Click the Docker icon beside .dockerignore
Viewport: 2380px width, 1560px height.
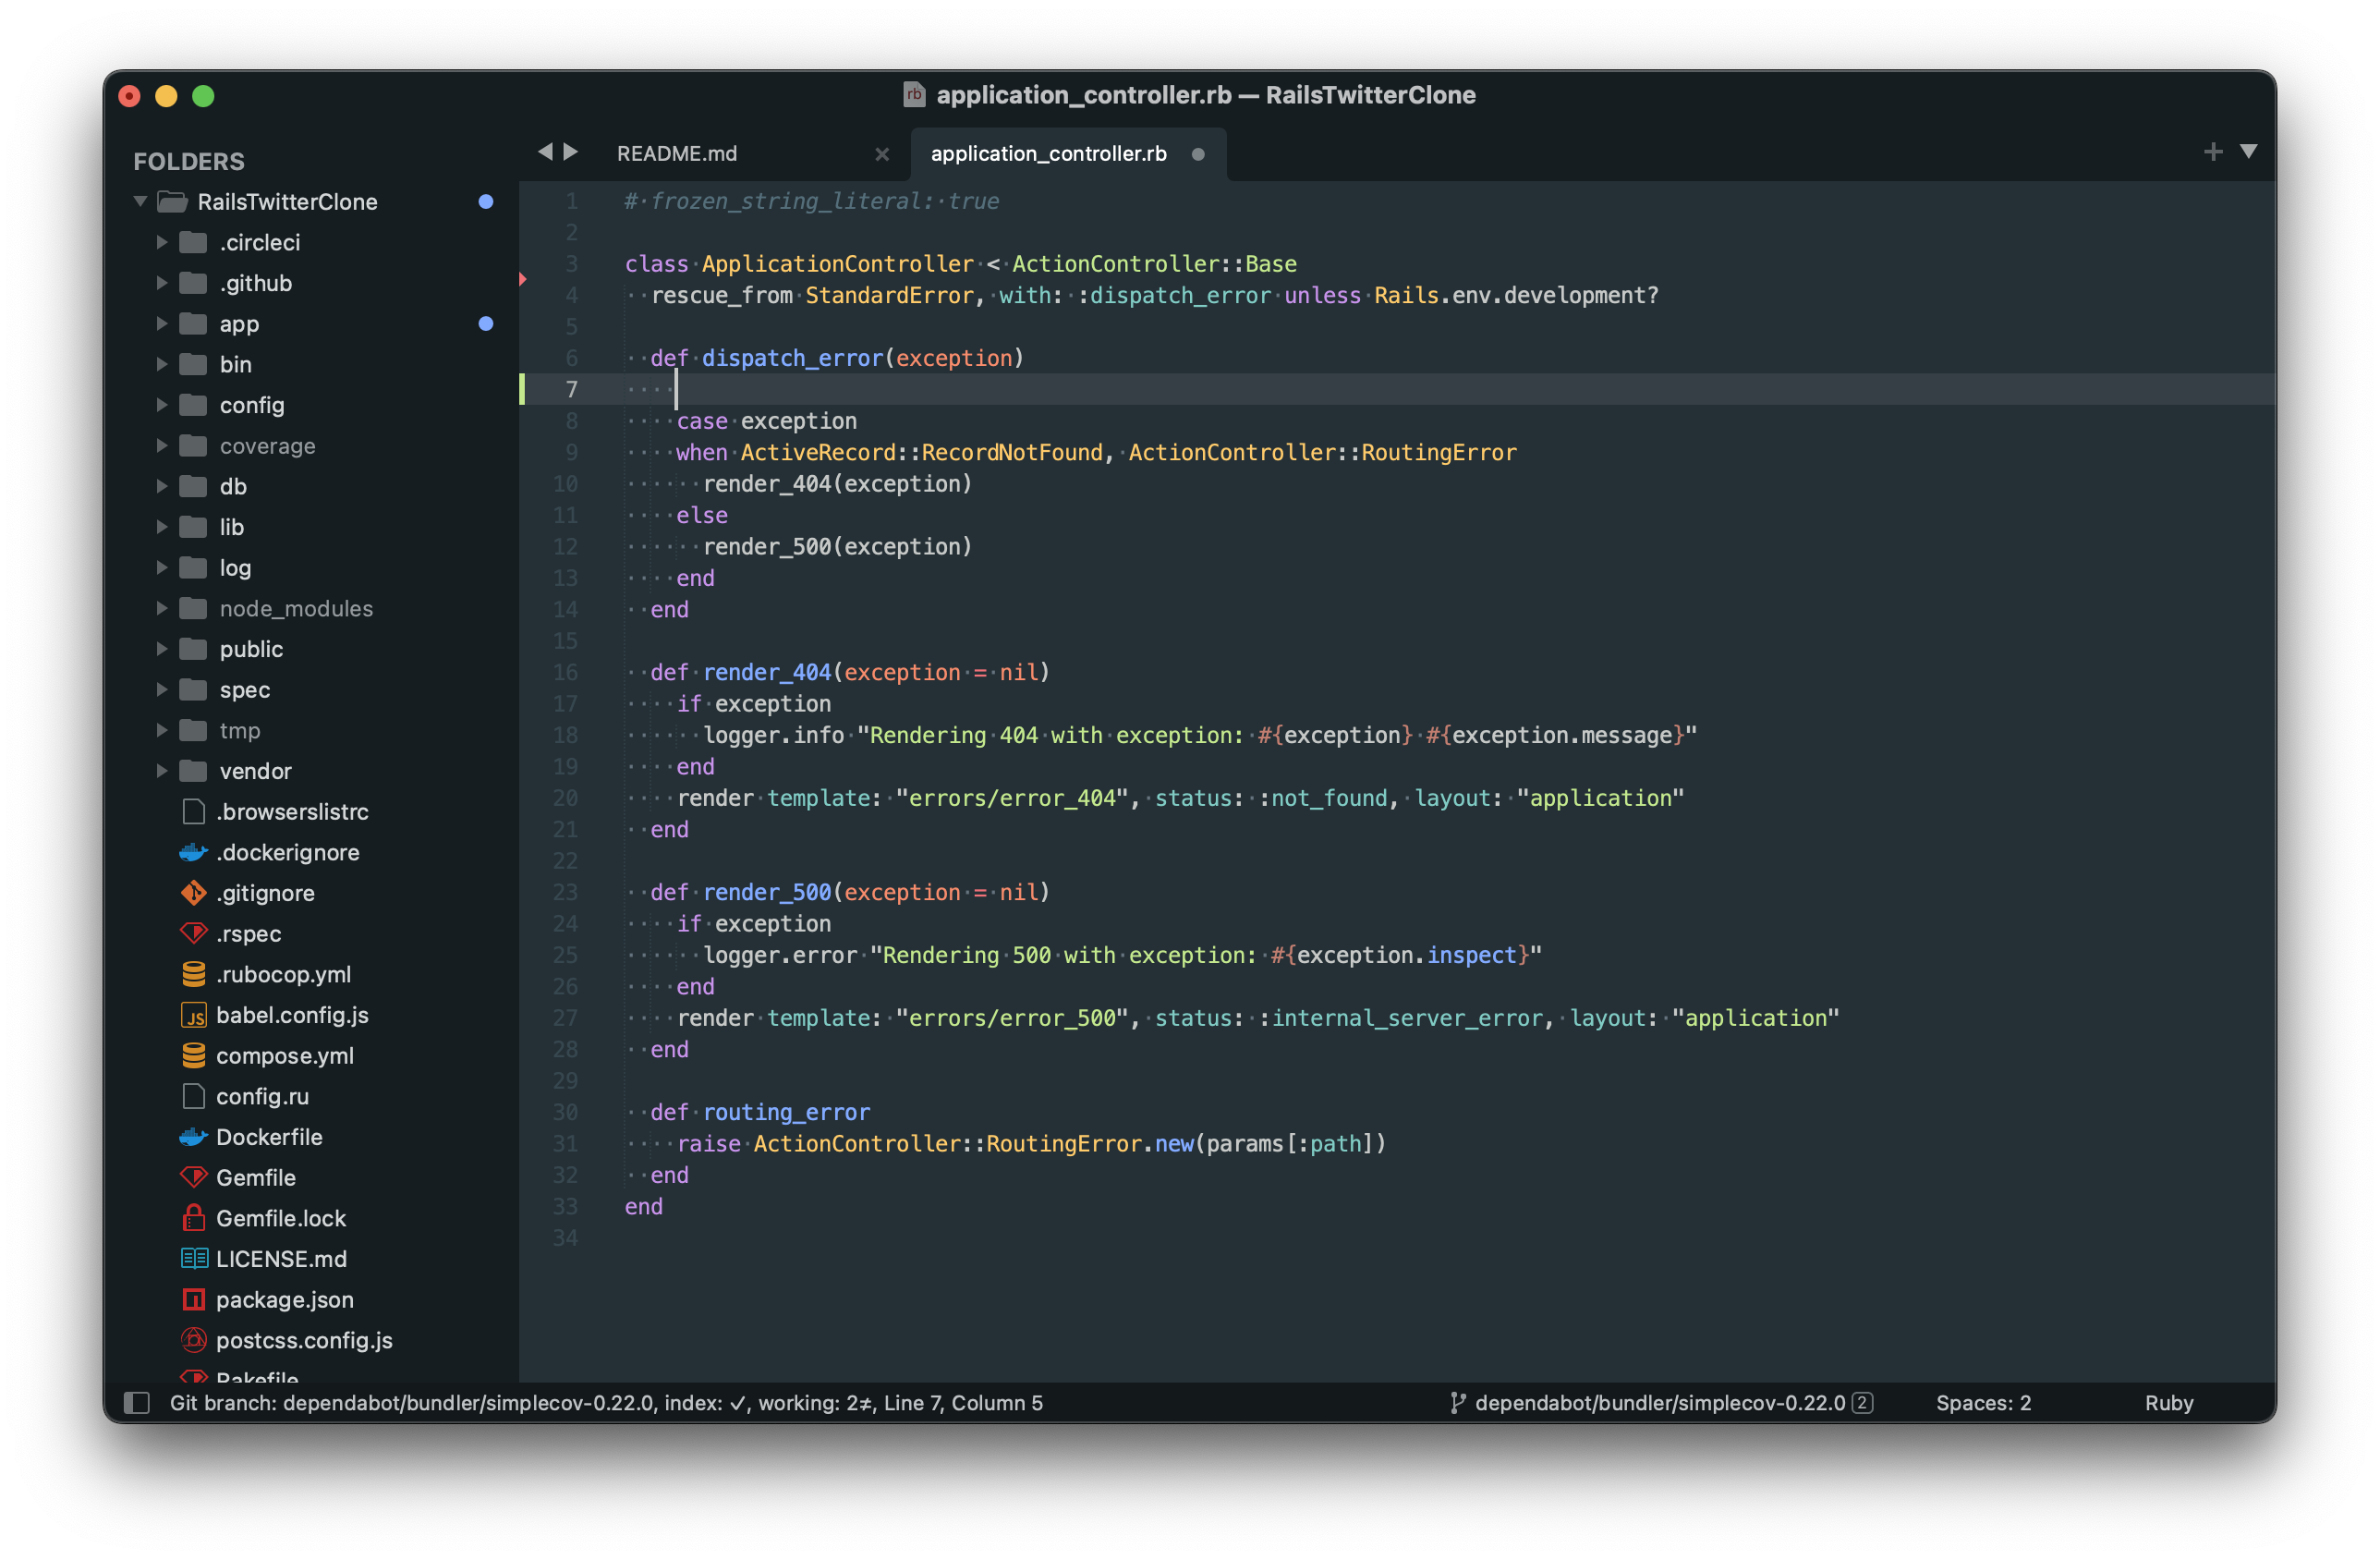point(193,852)
